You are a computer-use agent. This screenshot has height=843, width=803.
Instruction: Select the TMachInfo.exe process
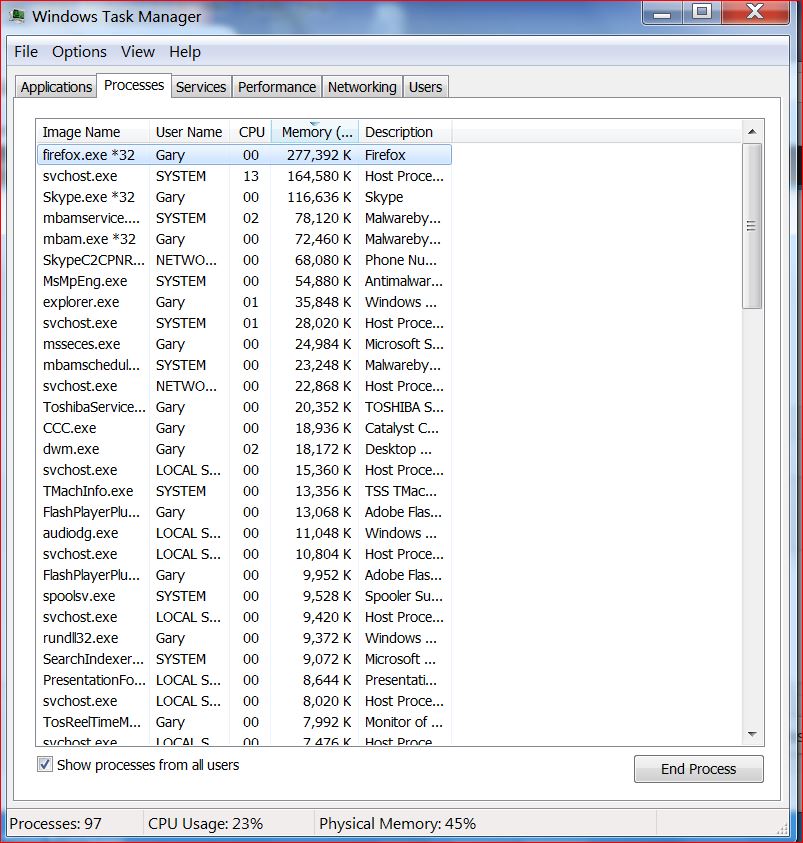click(244, 491)
